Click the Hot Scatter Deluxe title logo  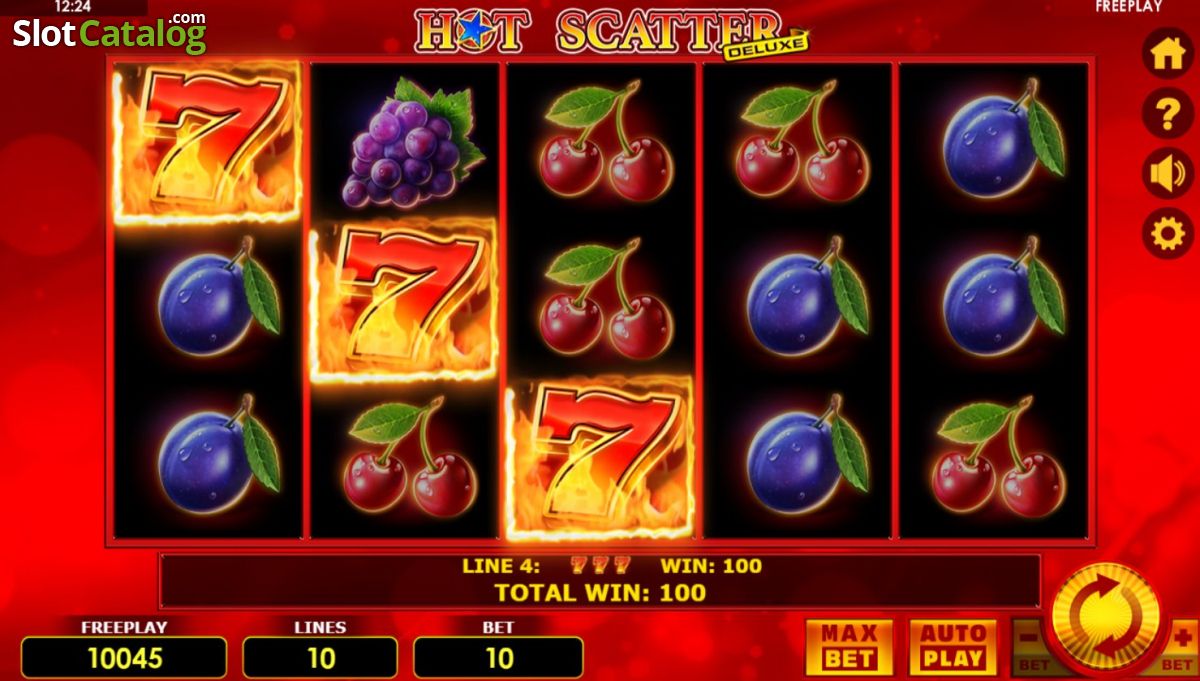[612, 32]
